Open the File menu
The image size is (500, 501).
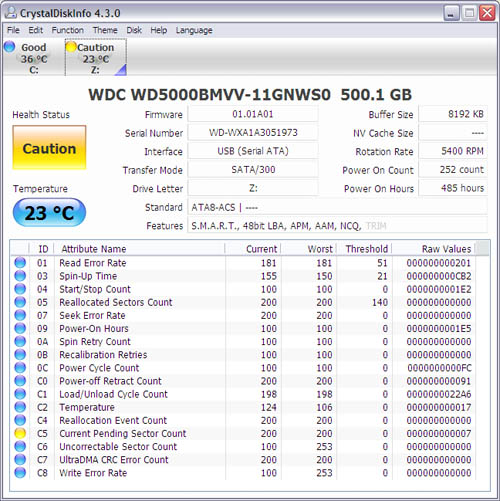13,30
